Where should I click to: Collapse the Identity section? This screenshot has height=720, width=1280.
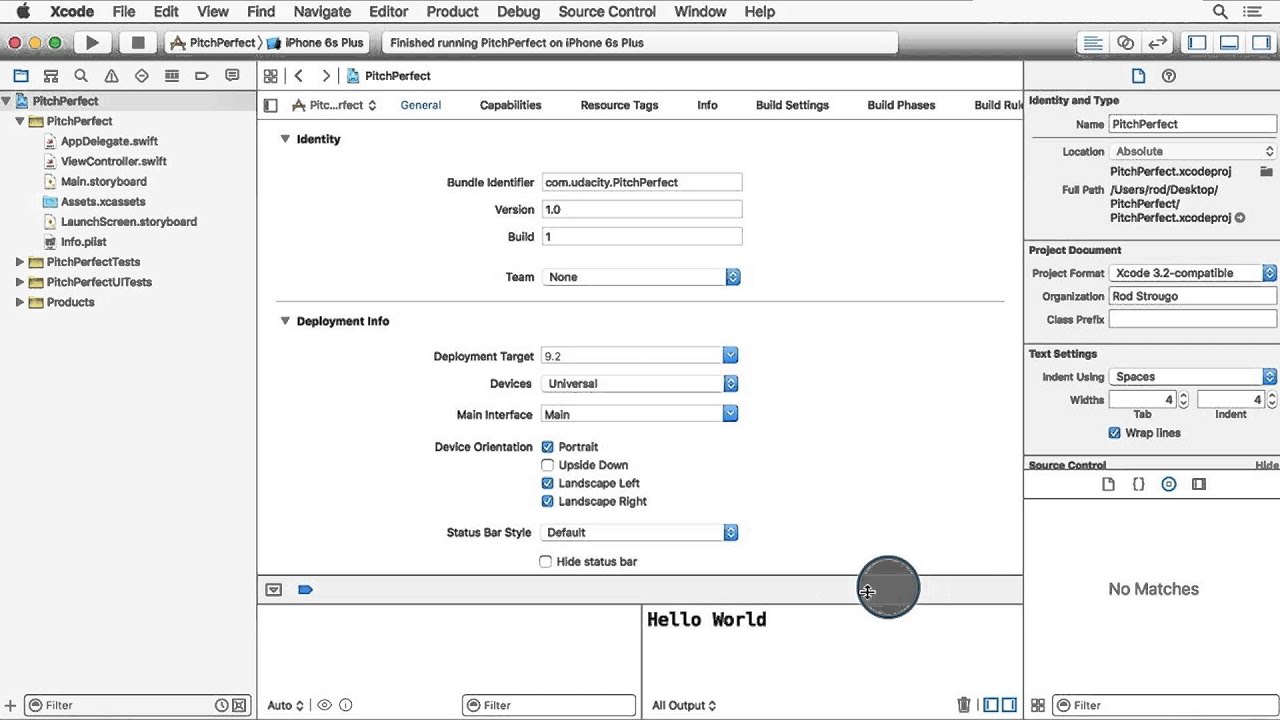pyautogui.click(x=285, y=139)
